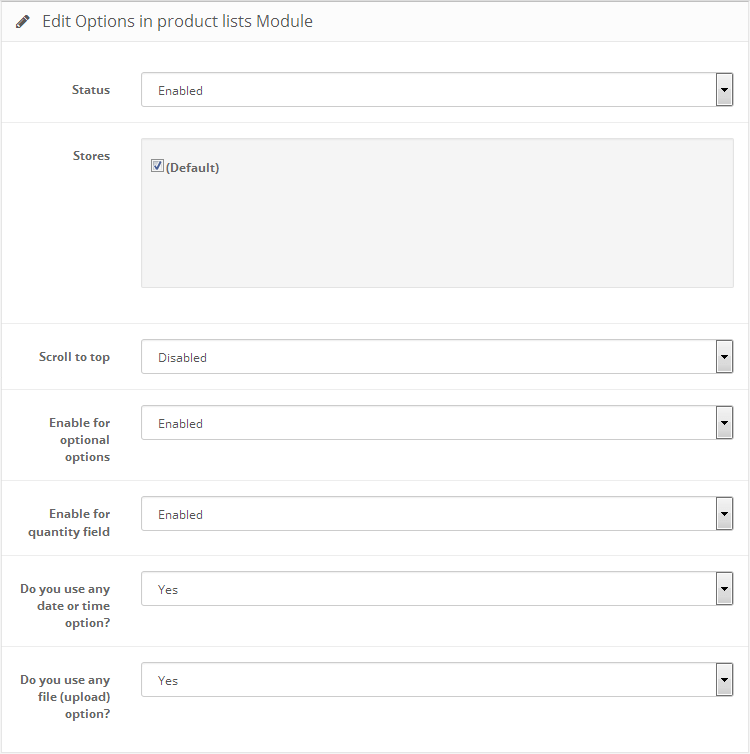Click the Edit Options in product lists heading
Image resolution: width=750 pixels, height=754 pixels.
point(177,22)
